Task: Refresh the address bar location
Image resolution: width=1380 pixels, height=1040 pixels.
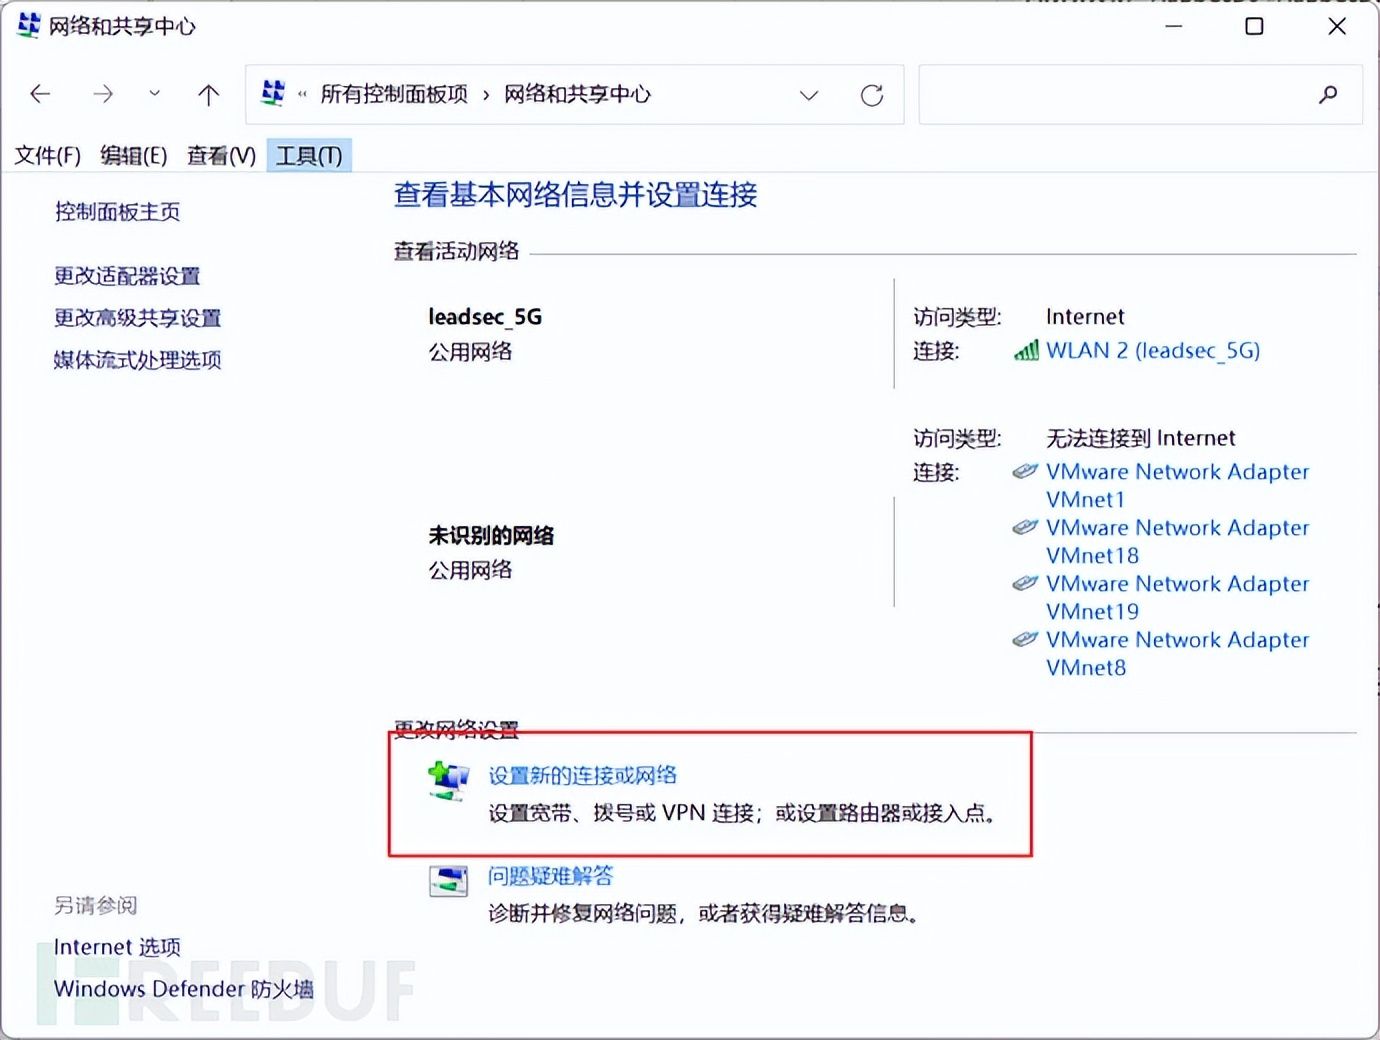Action: (872, 95)
